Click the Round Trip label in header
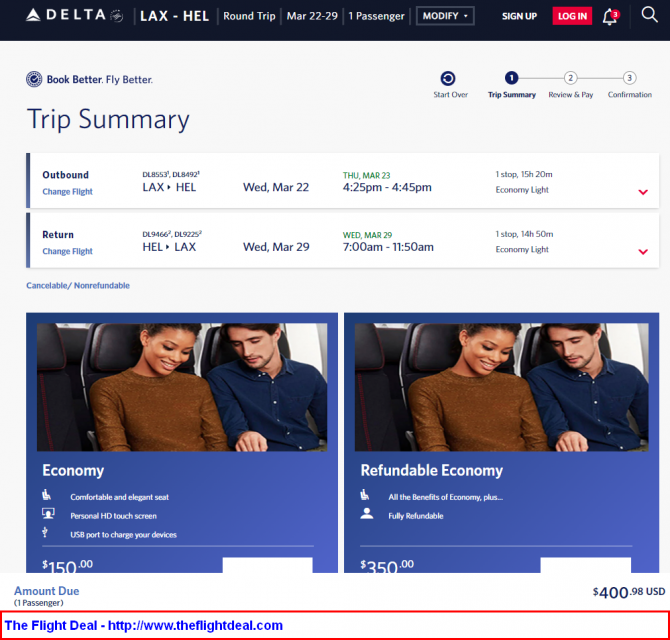Screen dimensions: 670x640 pos(249,16)
